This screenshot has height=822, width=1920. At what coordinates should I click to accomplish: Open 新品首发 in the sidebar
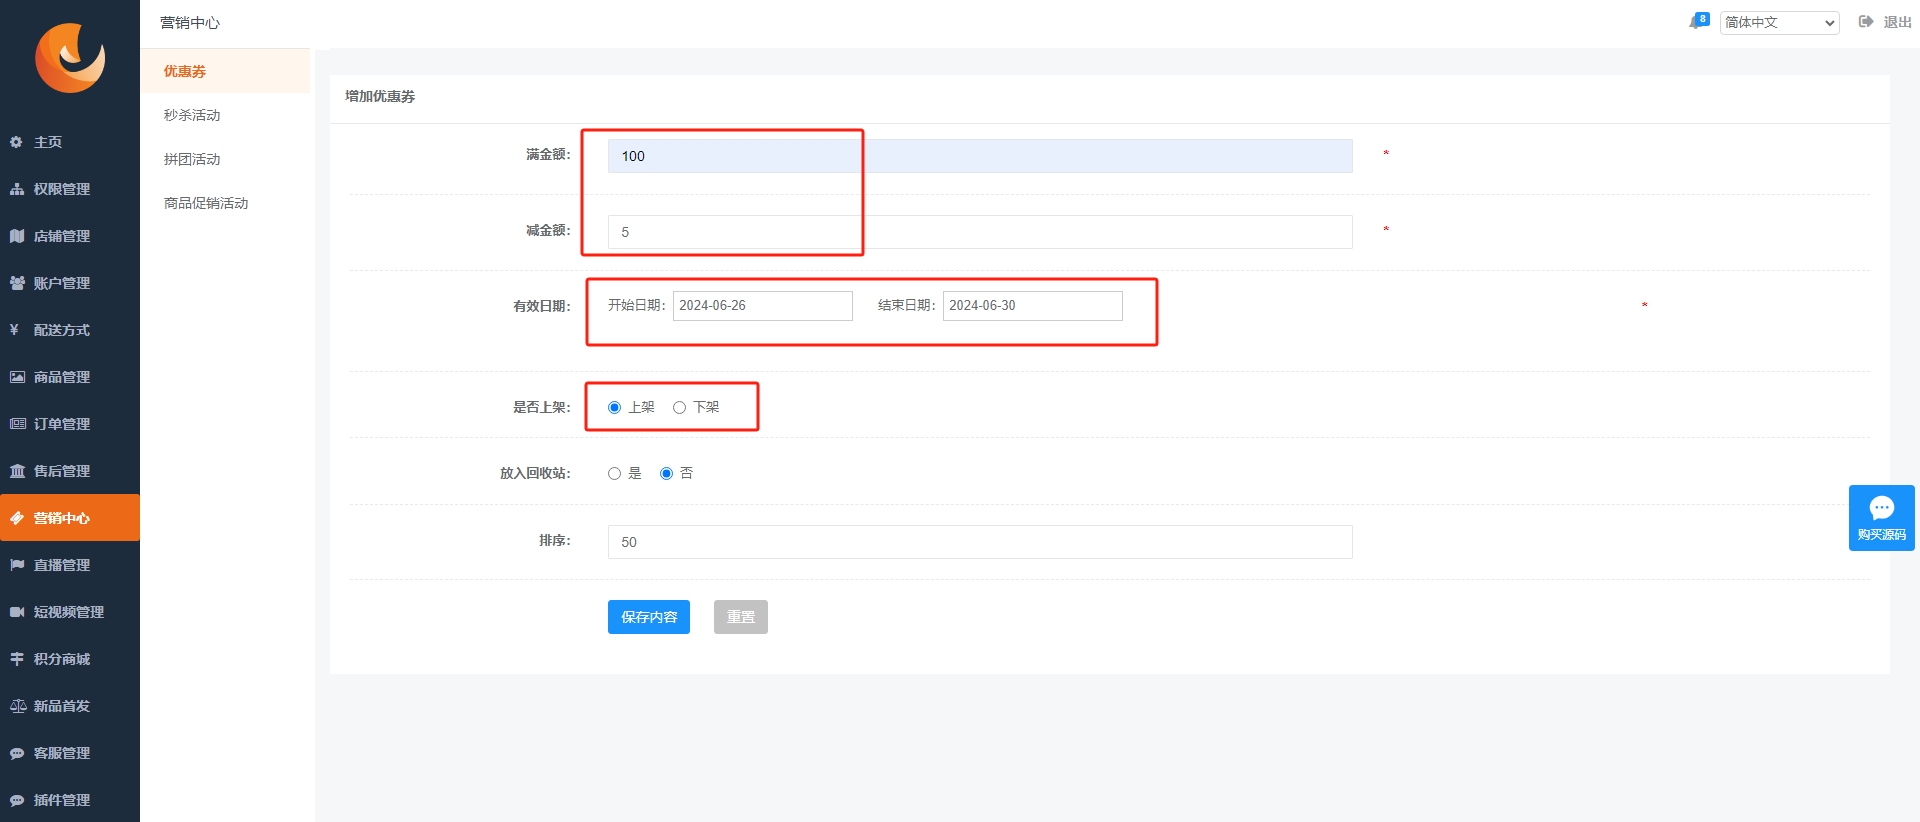click(x=70, y=706)
